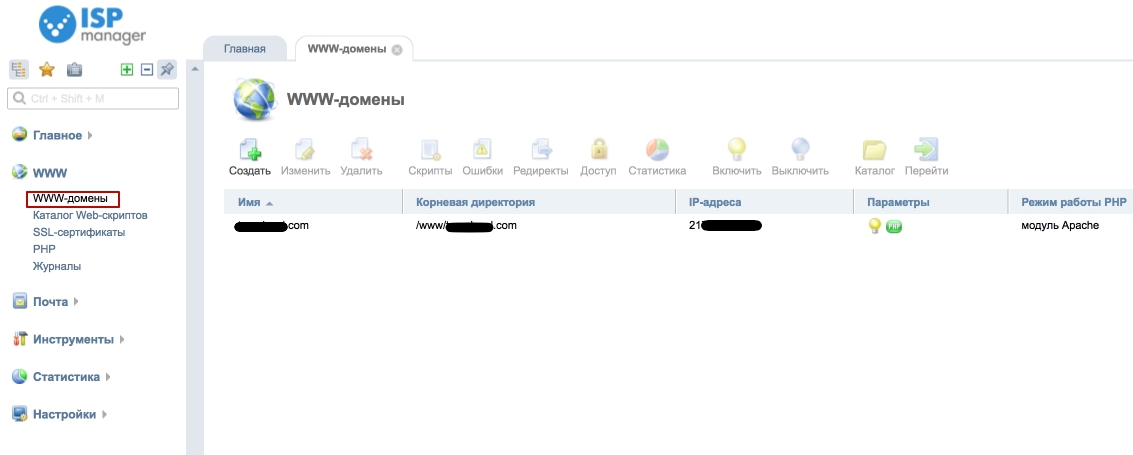1133x455 pixels.
Task: Click the Доступ padlock icon
Action: pos(598,152)
